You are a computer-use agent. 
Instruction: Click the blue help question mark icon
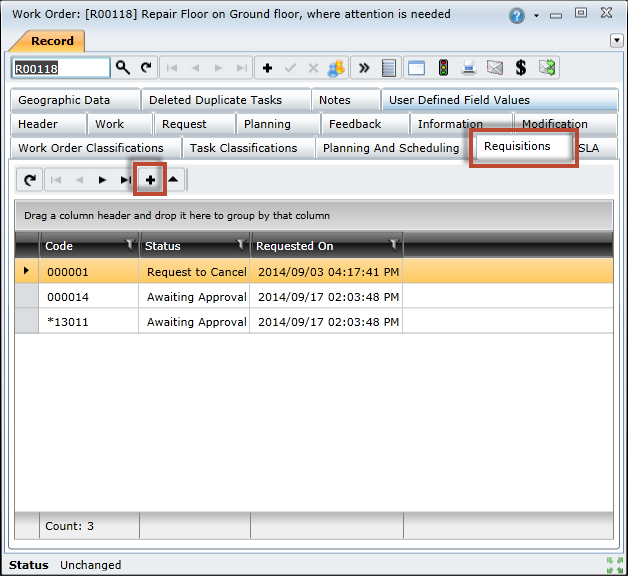(x=517, y=16)
